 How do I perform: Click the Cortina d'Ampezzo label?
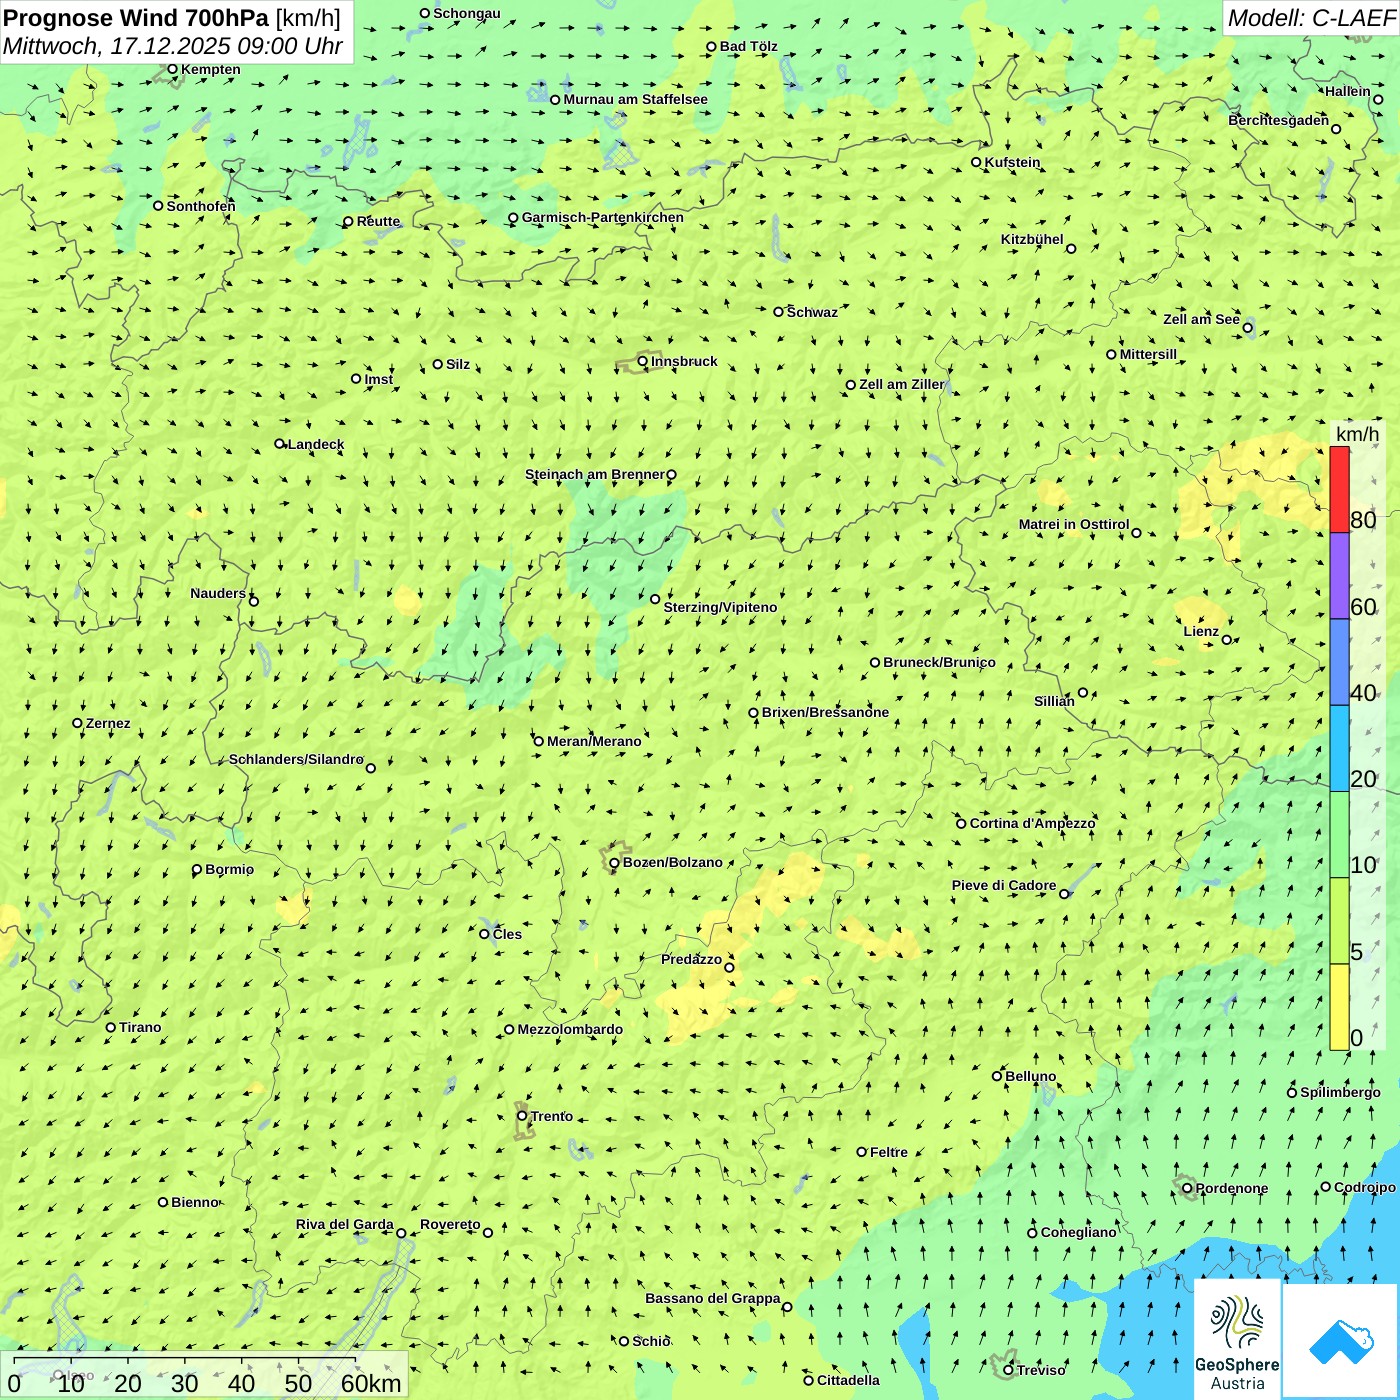[1032, 823]
